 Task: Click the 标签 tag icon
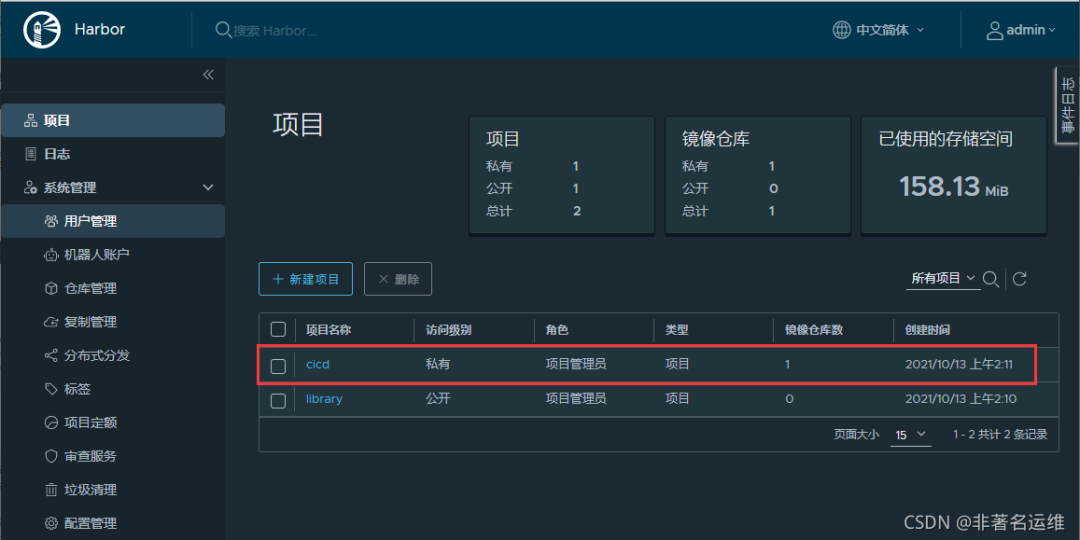click(x=51, y=389)
